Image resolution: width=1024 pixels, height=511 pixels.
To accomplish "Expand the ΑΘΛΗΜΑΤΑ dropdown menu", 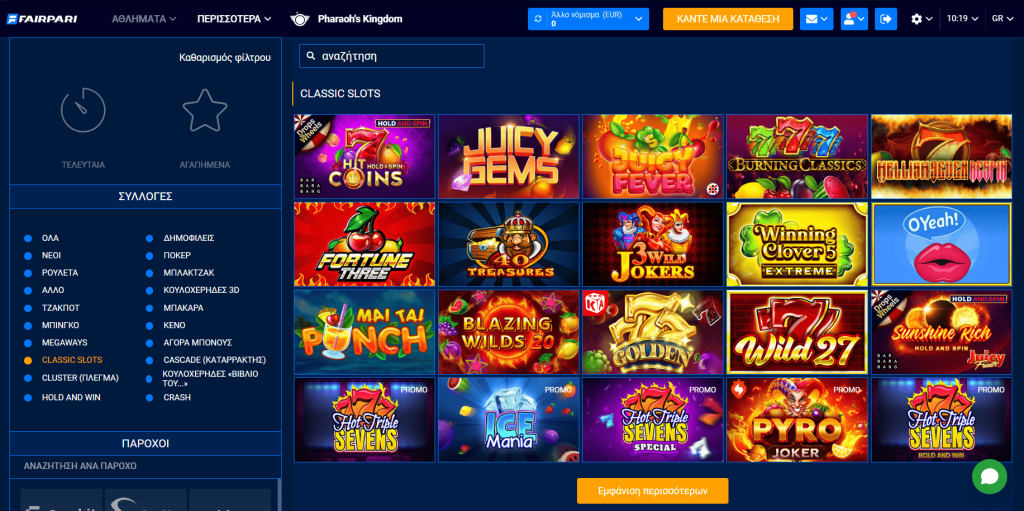I will click(x=144, y=19).
